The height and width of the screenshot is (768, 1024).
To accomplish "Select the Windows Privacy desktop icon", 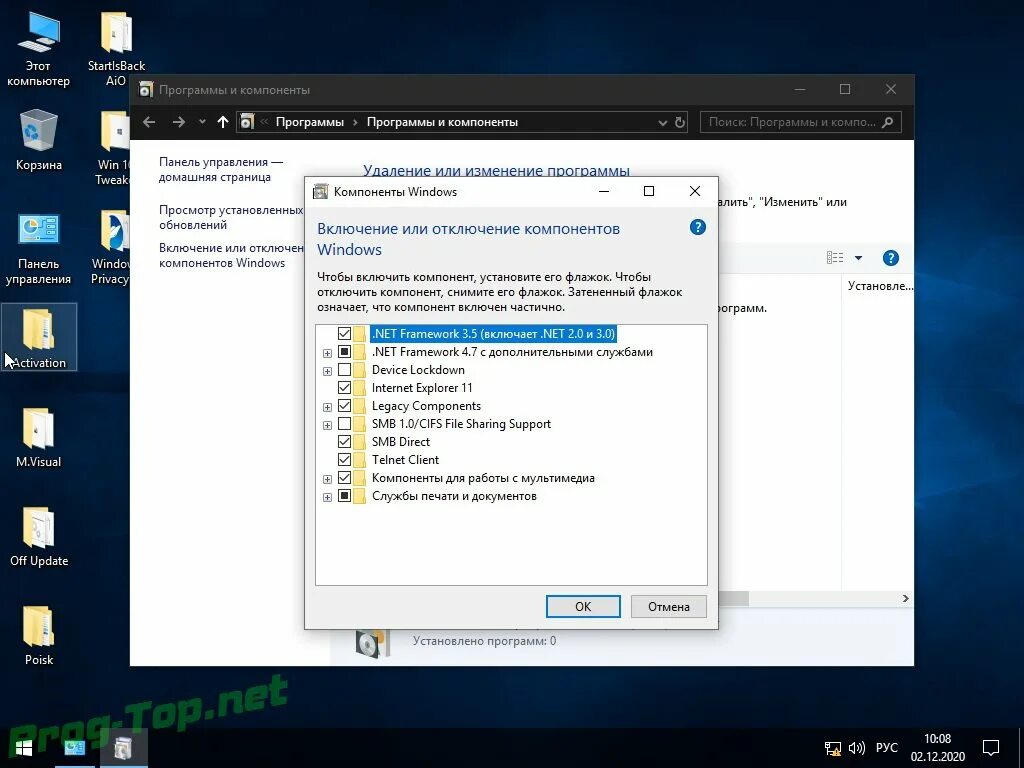I will click(x=110, y=248).
